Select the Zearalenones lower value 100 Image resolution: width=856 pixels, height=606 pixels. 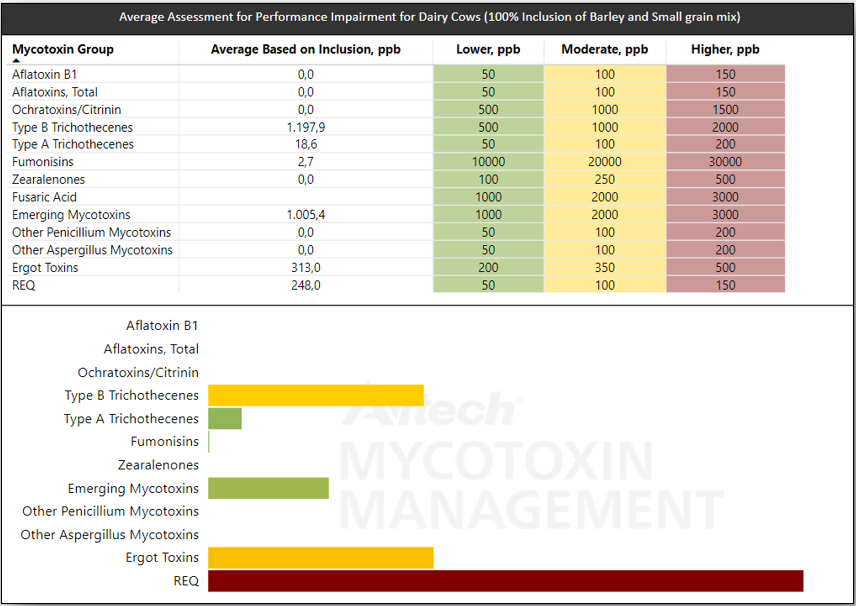[x=488, y=179]
